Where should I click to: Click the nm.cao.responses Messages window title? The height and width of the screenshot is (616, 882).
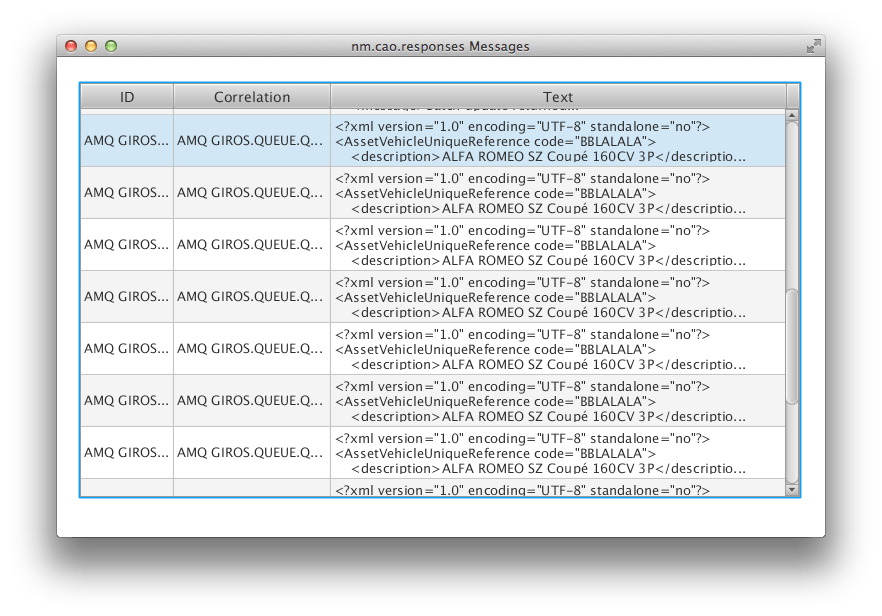440,46
